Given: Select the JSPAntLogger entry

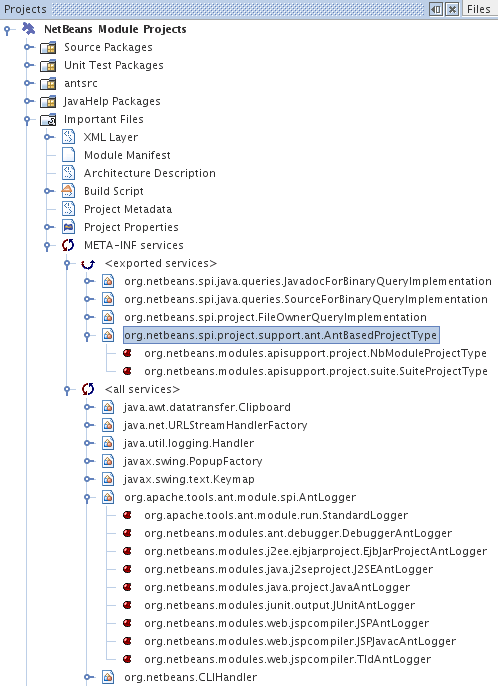Looking at the screenshot, I should tap(287, 623).
